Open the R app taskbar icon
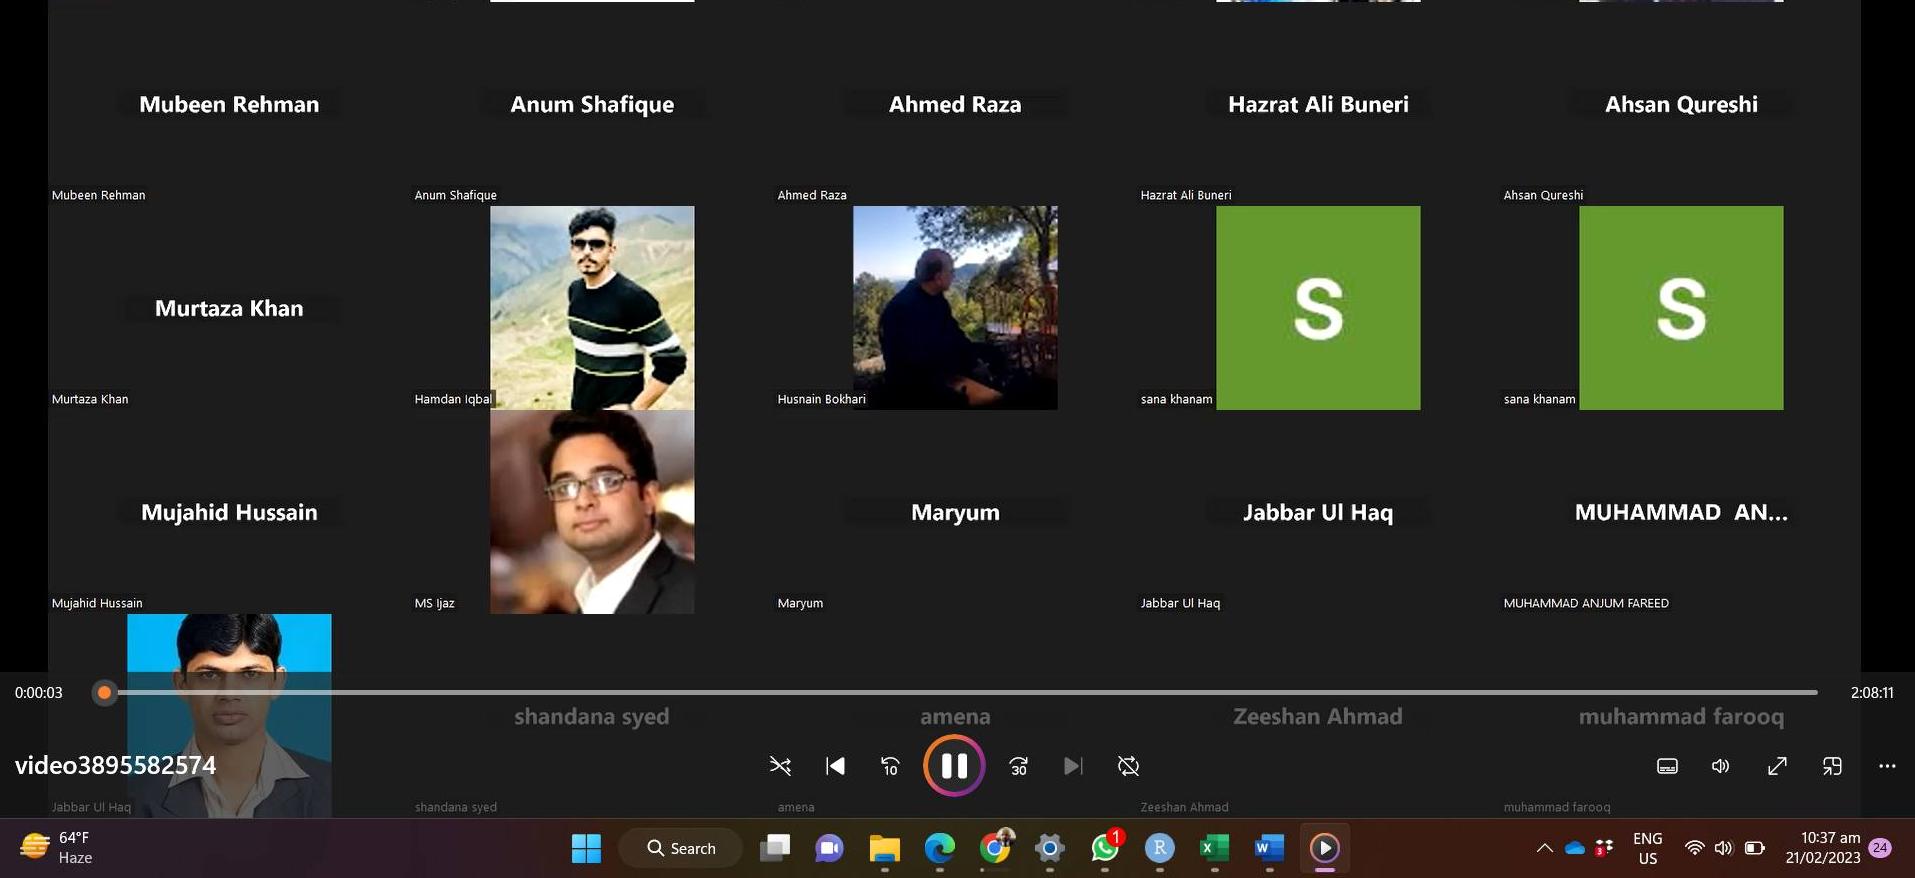1915x878 pixels. pyautogui.click(x=1160, y=848)
